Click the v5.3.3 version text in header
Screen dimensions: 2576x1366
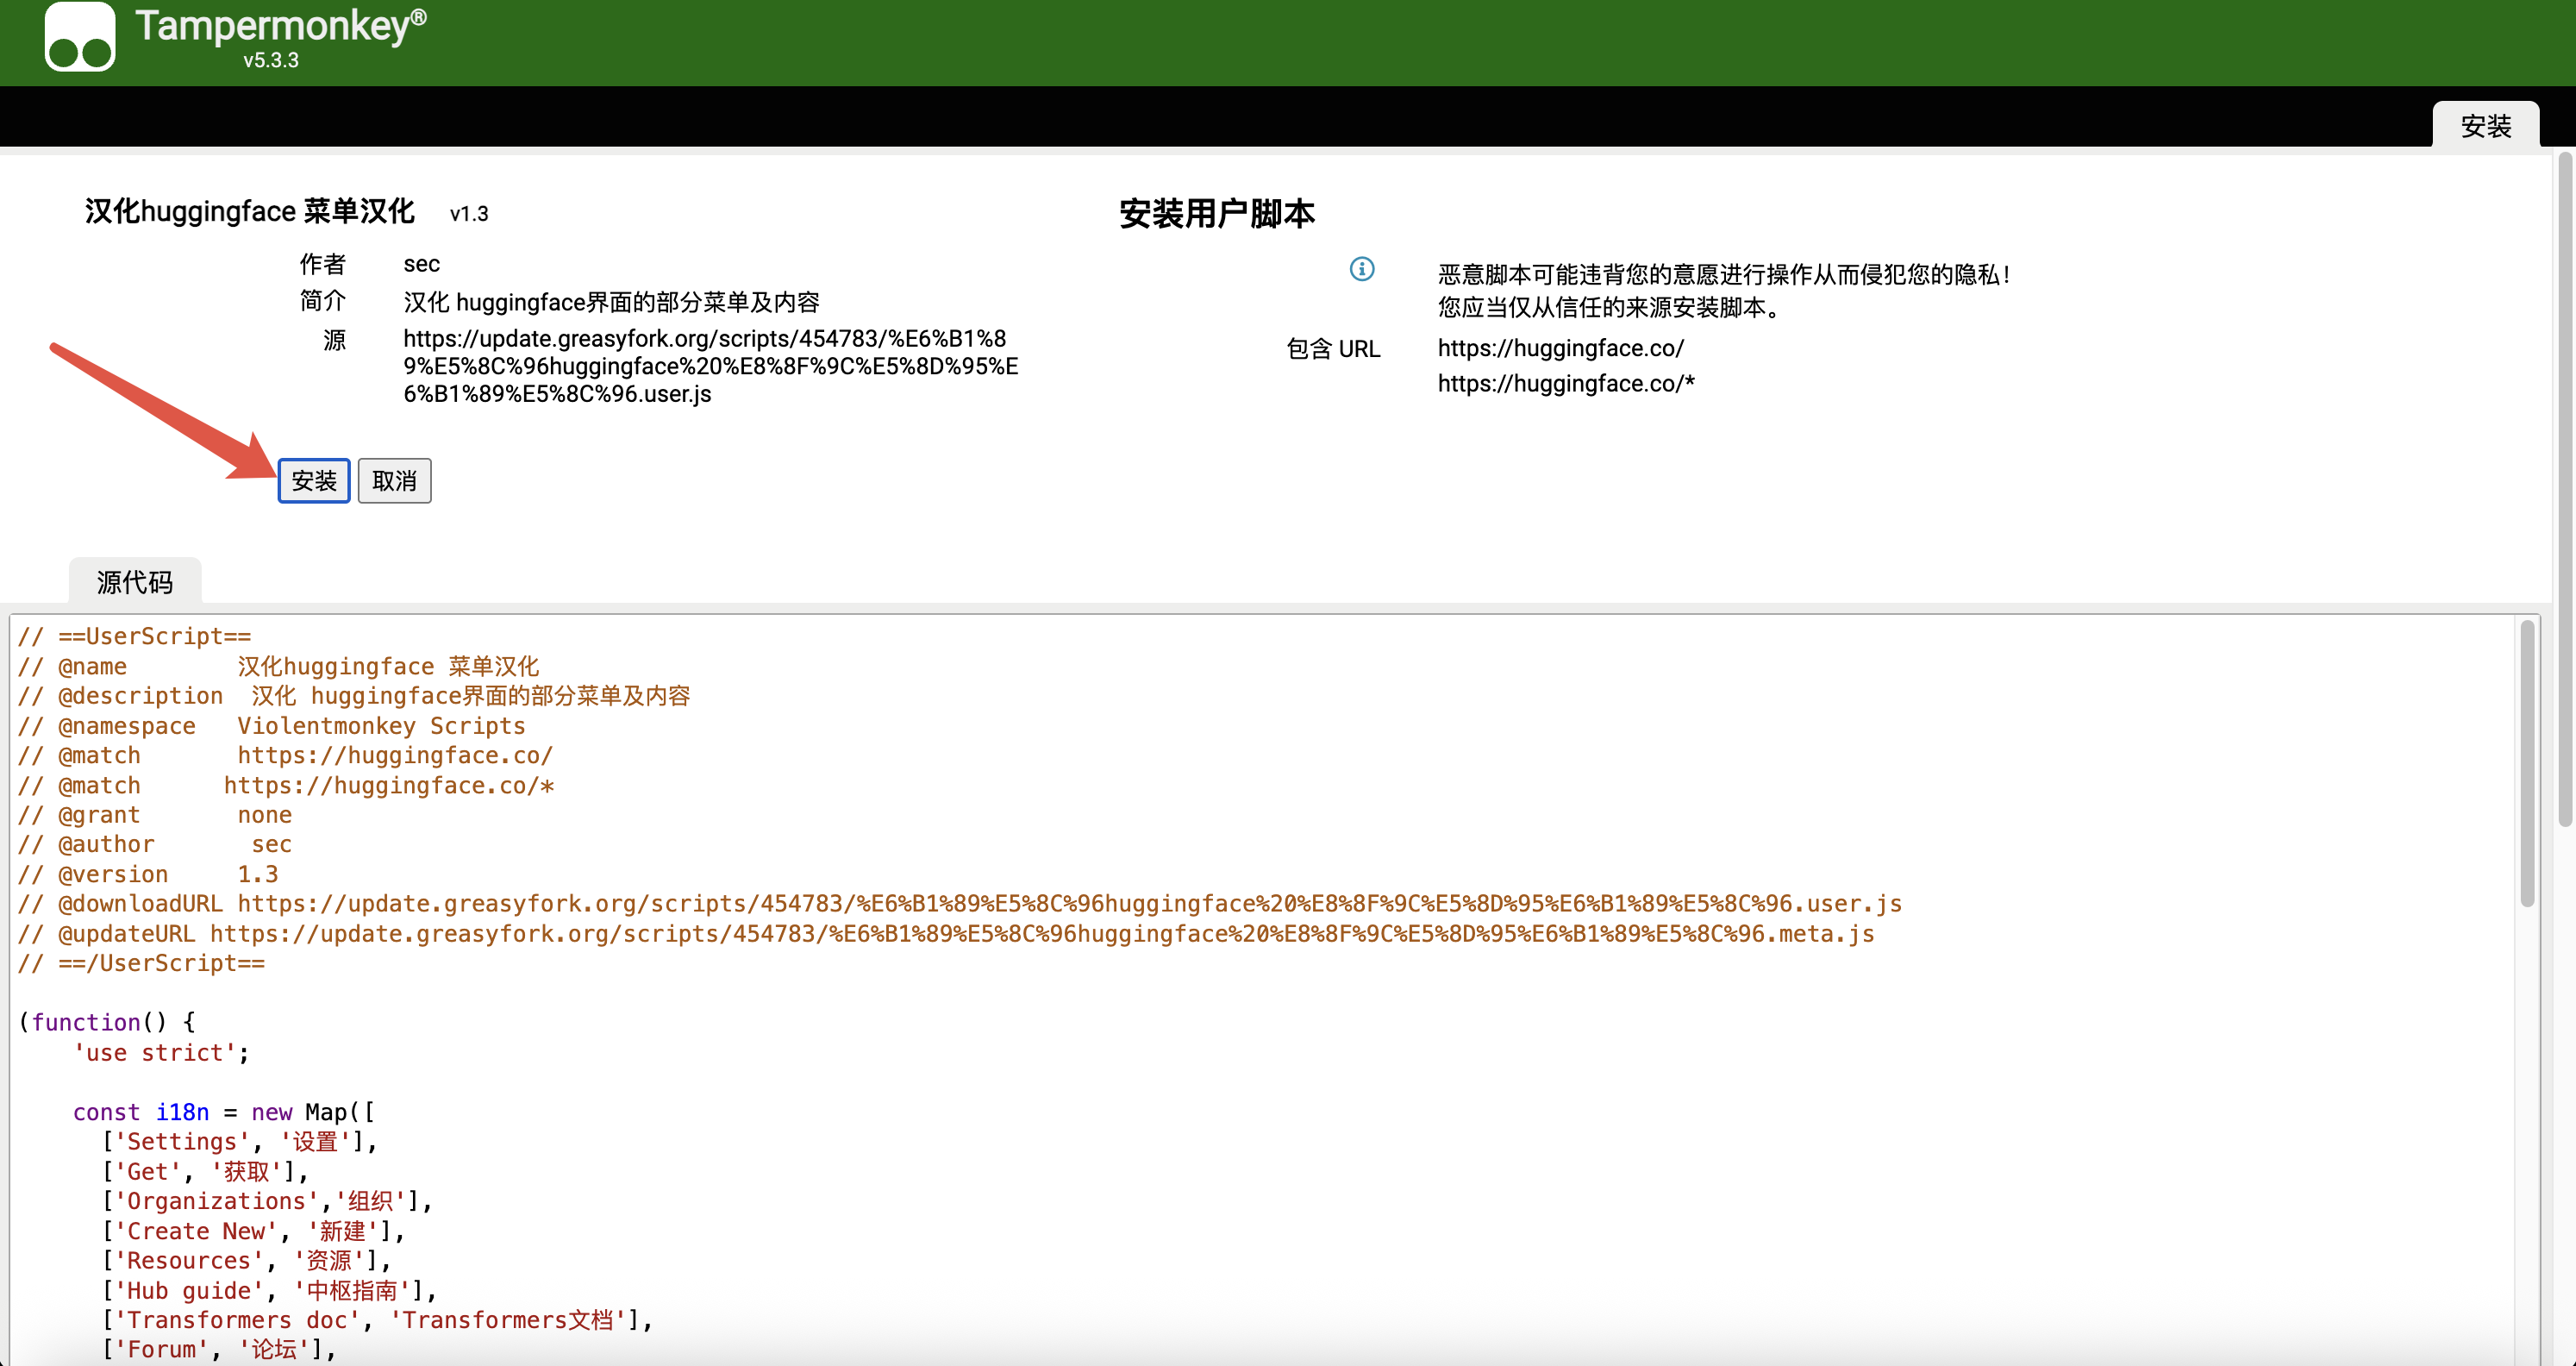(271, 60)
